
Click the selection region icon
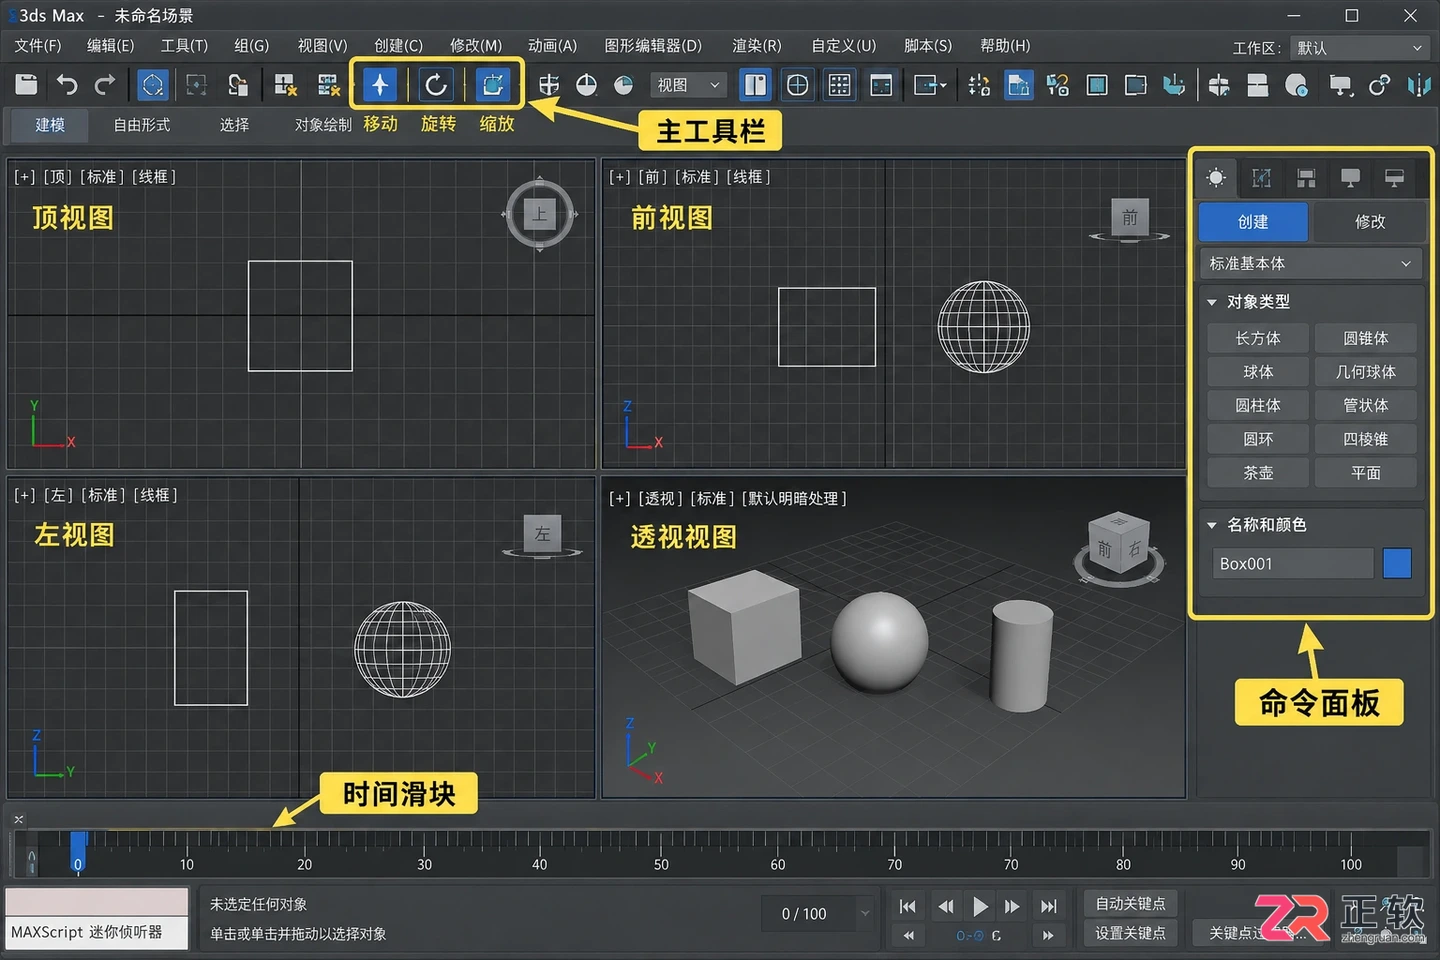[196, 85]
